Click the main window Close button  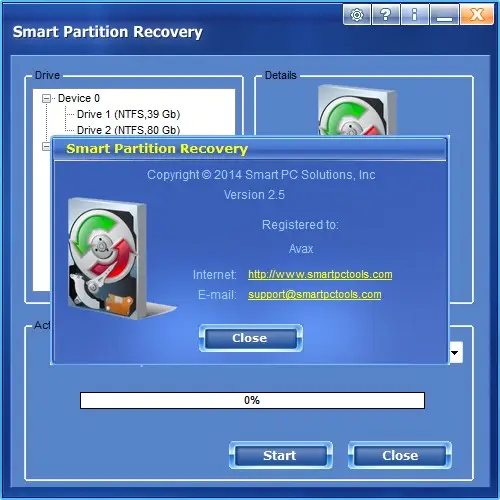pos(400,455)
